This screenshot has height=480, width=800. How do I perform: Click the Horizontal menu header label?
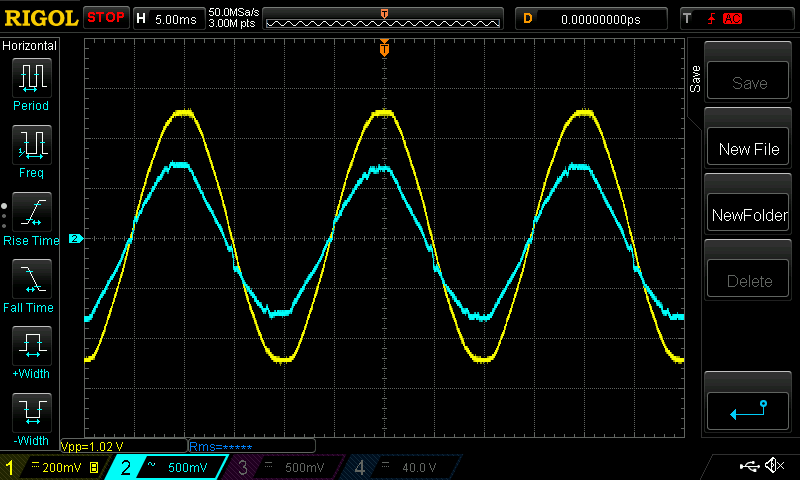click(30, 46)
